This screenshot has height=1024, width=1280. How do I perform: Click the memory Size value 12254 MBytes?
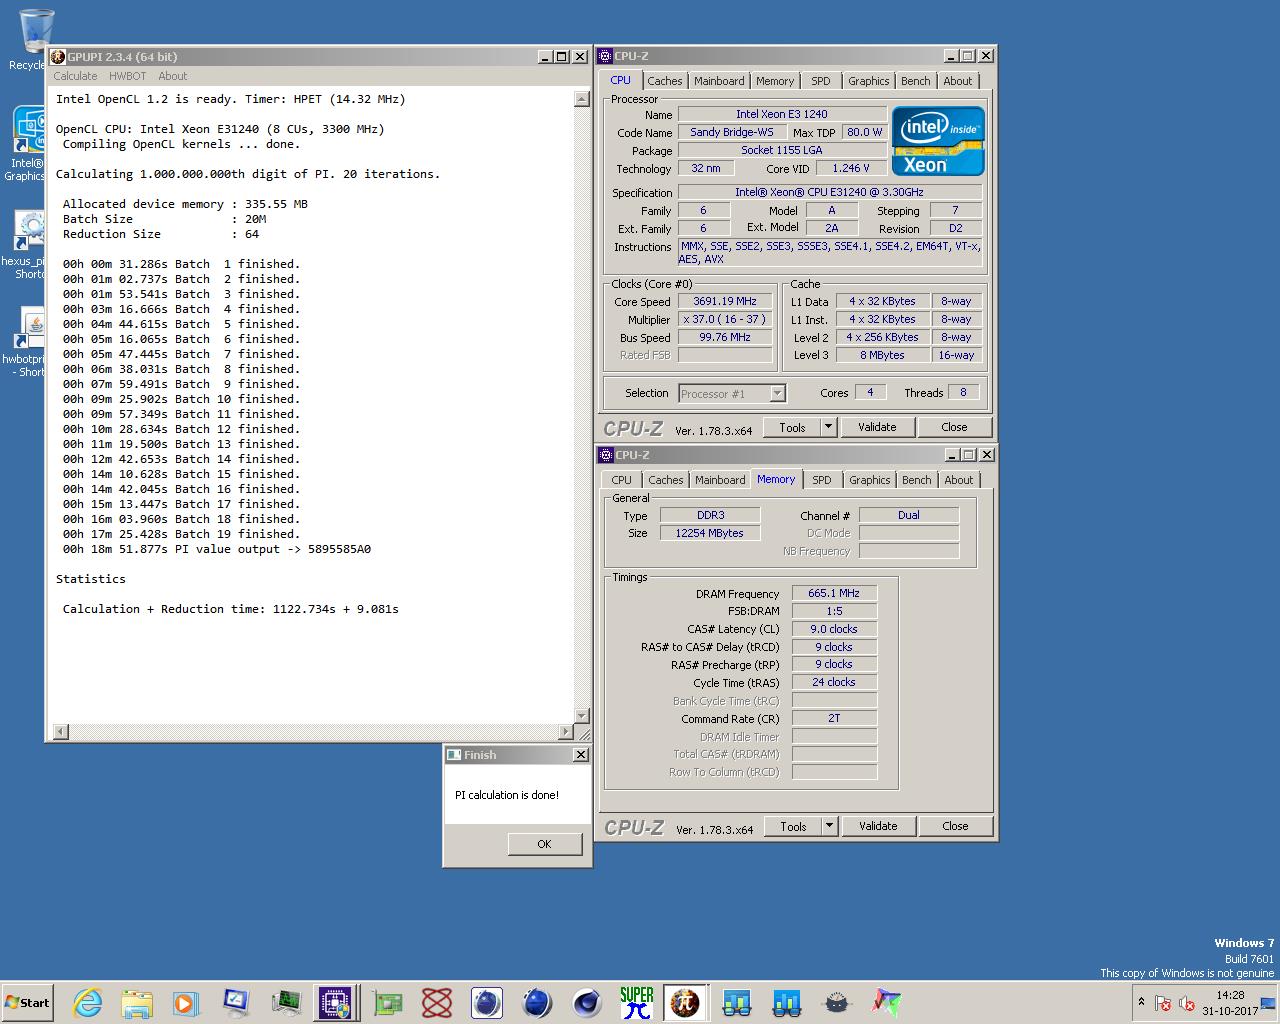coord(710,533)
